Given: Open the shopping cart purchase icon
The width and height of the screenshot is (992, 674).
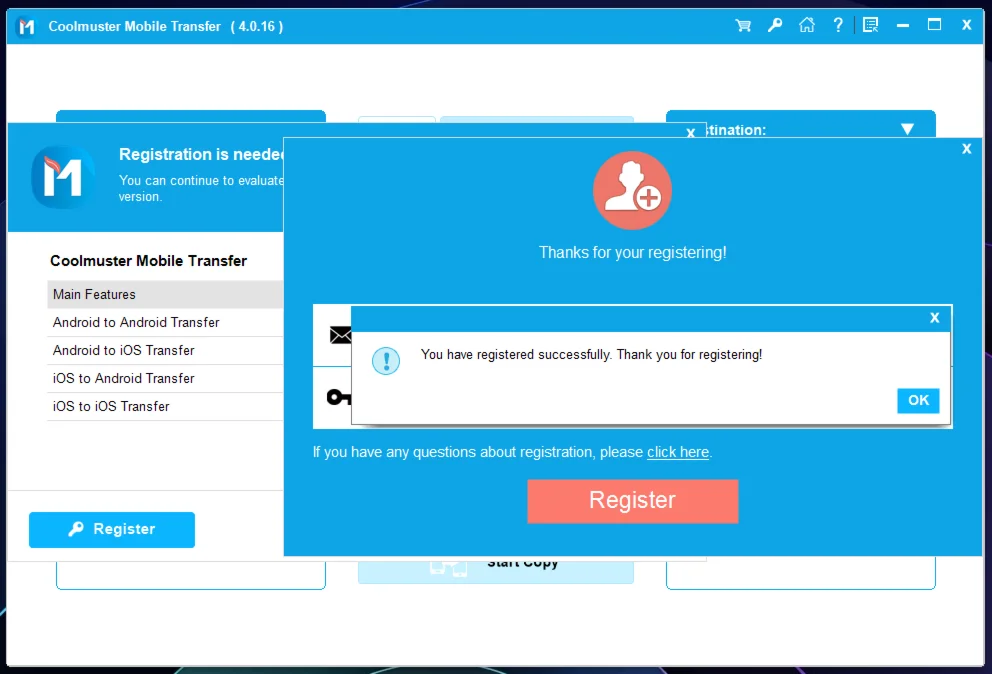Looking at the screenshot, I should [x=743, y=25].
